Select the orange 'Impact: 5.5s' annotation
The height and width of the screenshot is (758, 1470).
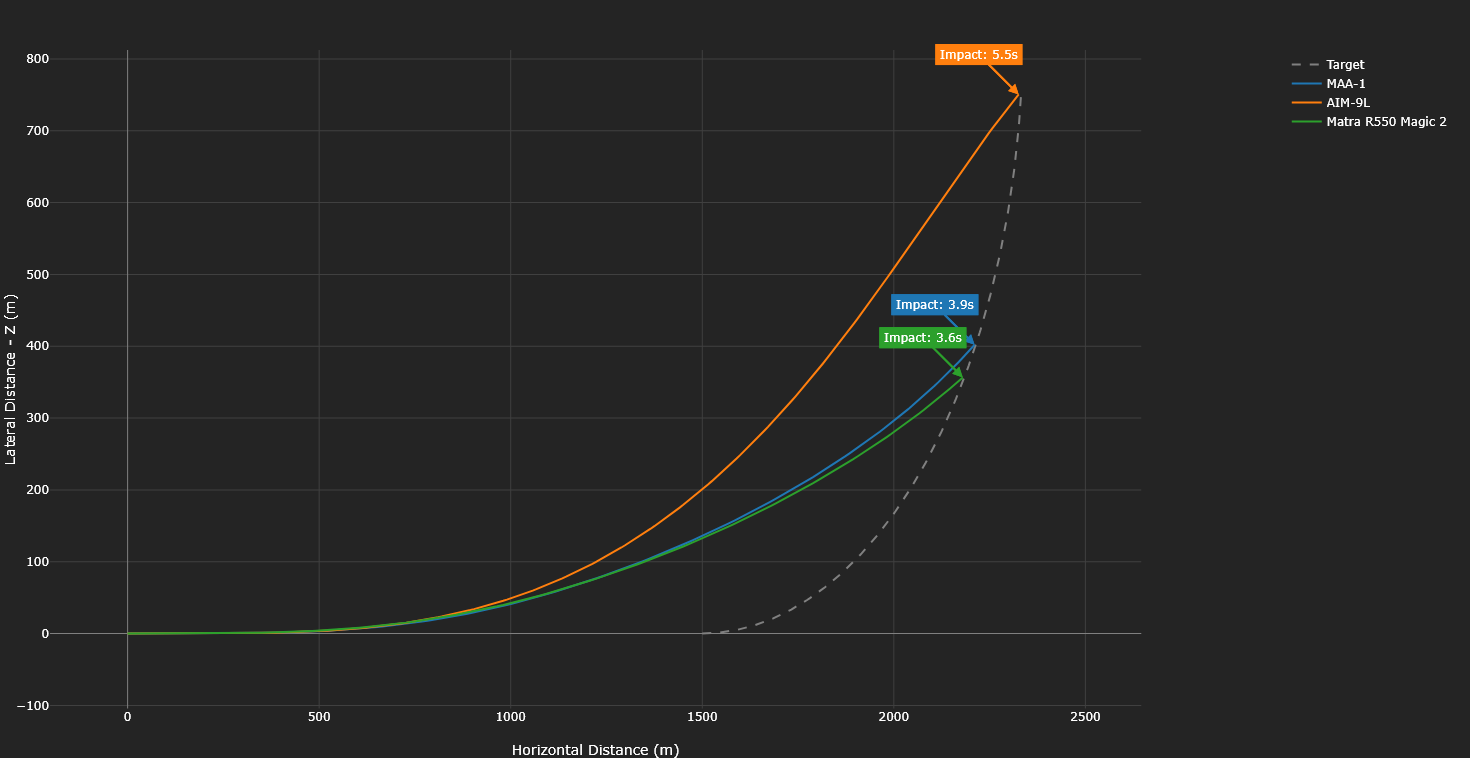point(978,55)
